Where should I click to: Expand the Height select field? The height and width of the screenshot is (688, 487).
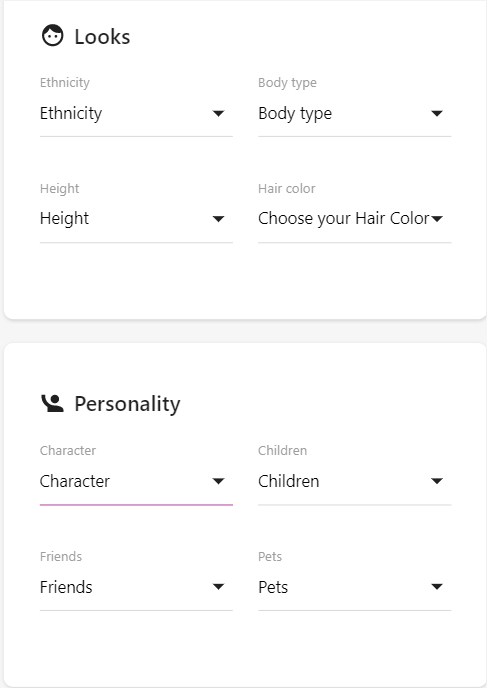pyautogui.click(x=136, y=219)
